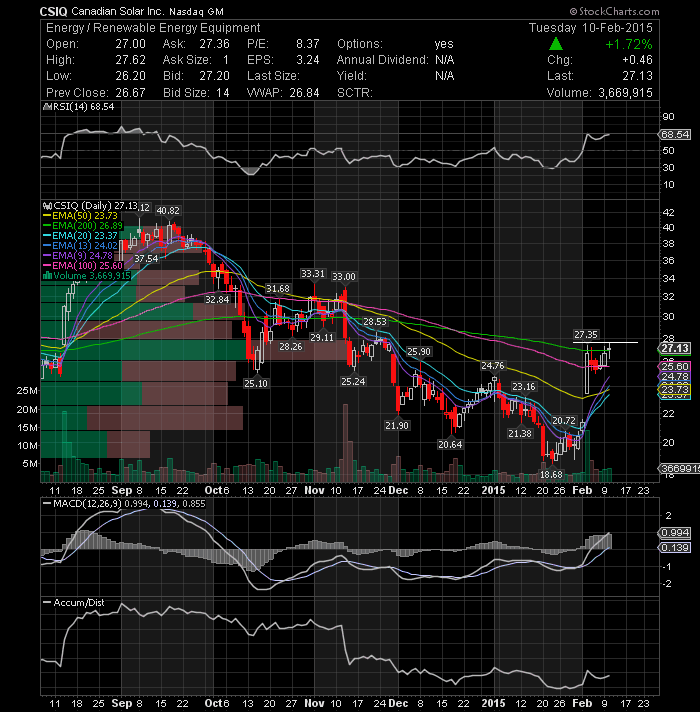Click the 27.13 price axis tag
Image resolution: width=700 pixels, height=712 pixels.
tap(675, 348)
